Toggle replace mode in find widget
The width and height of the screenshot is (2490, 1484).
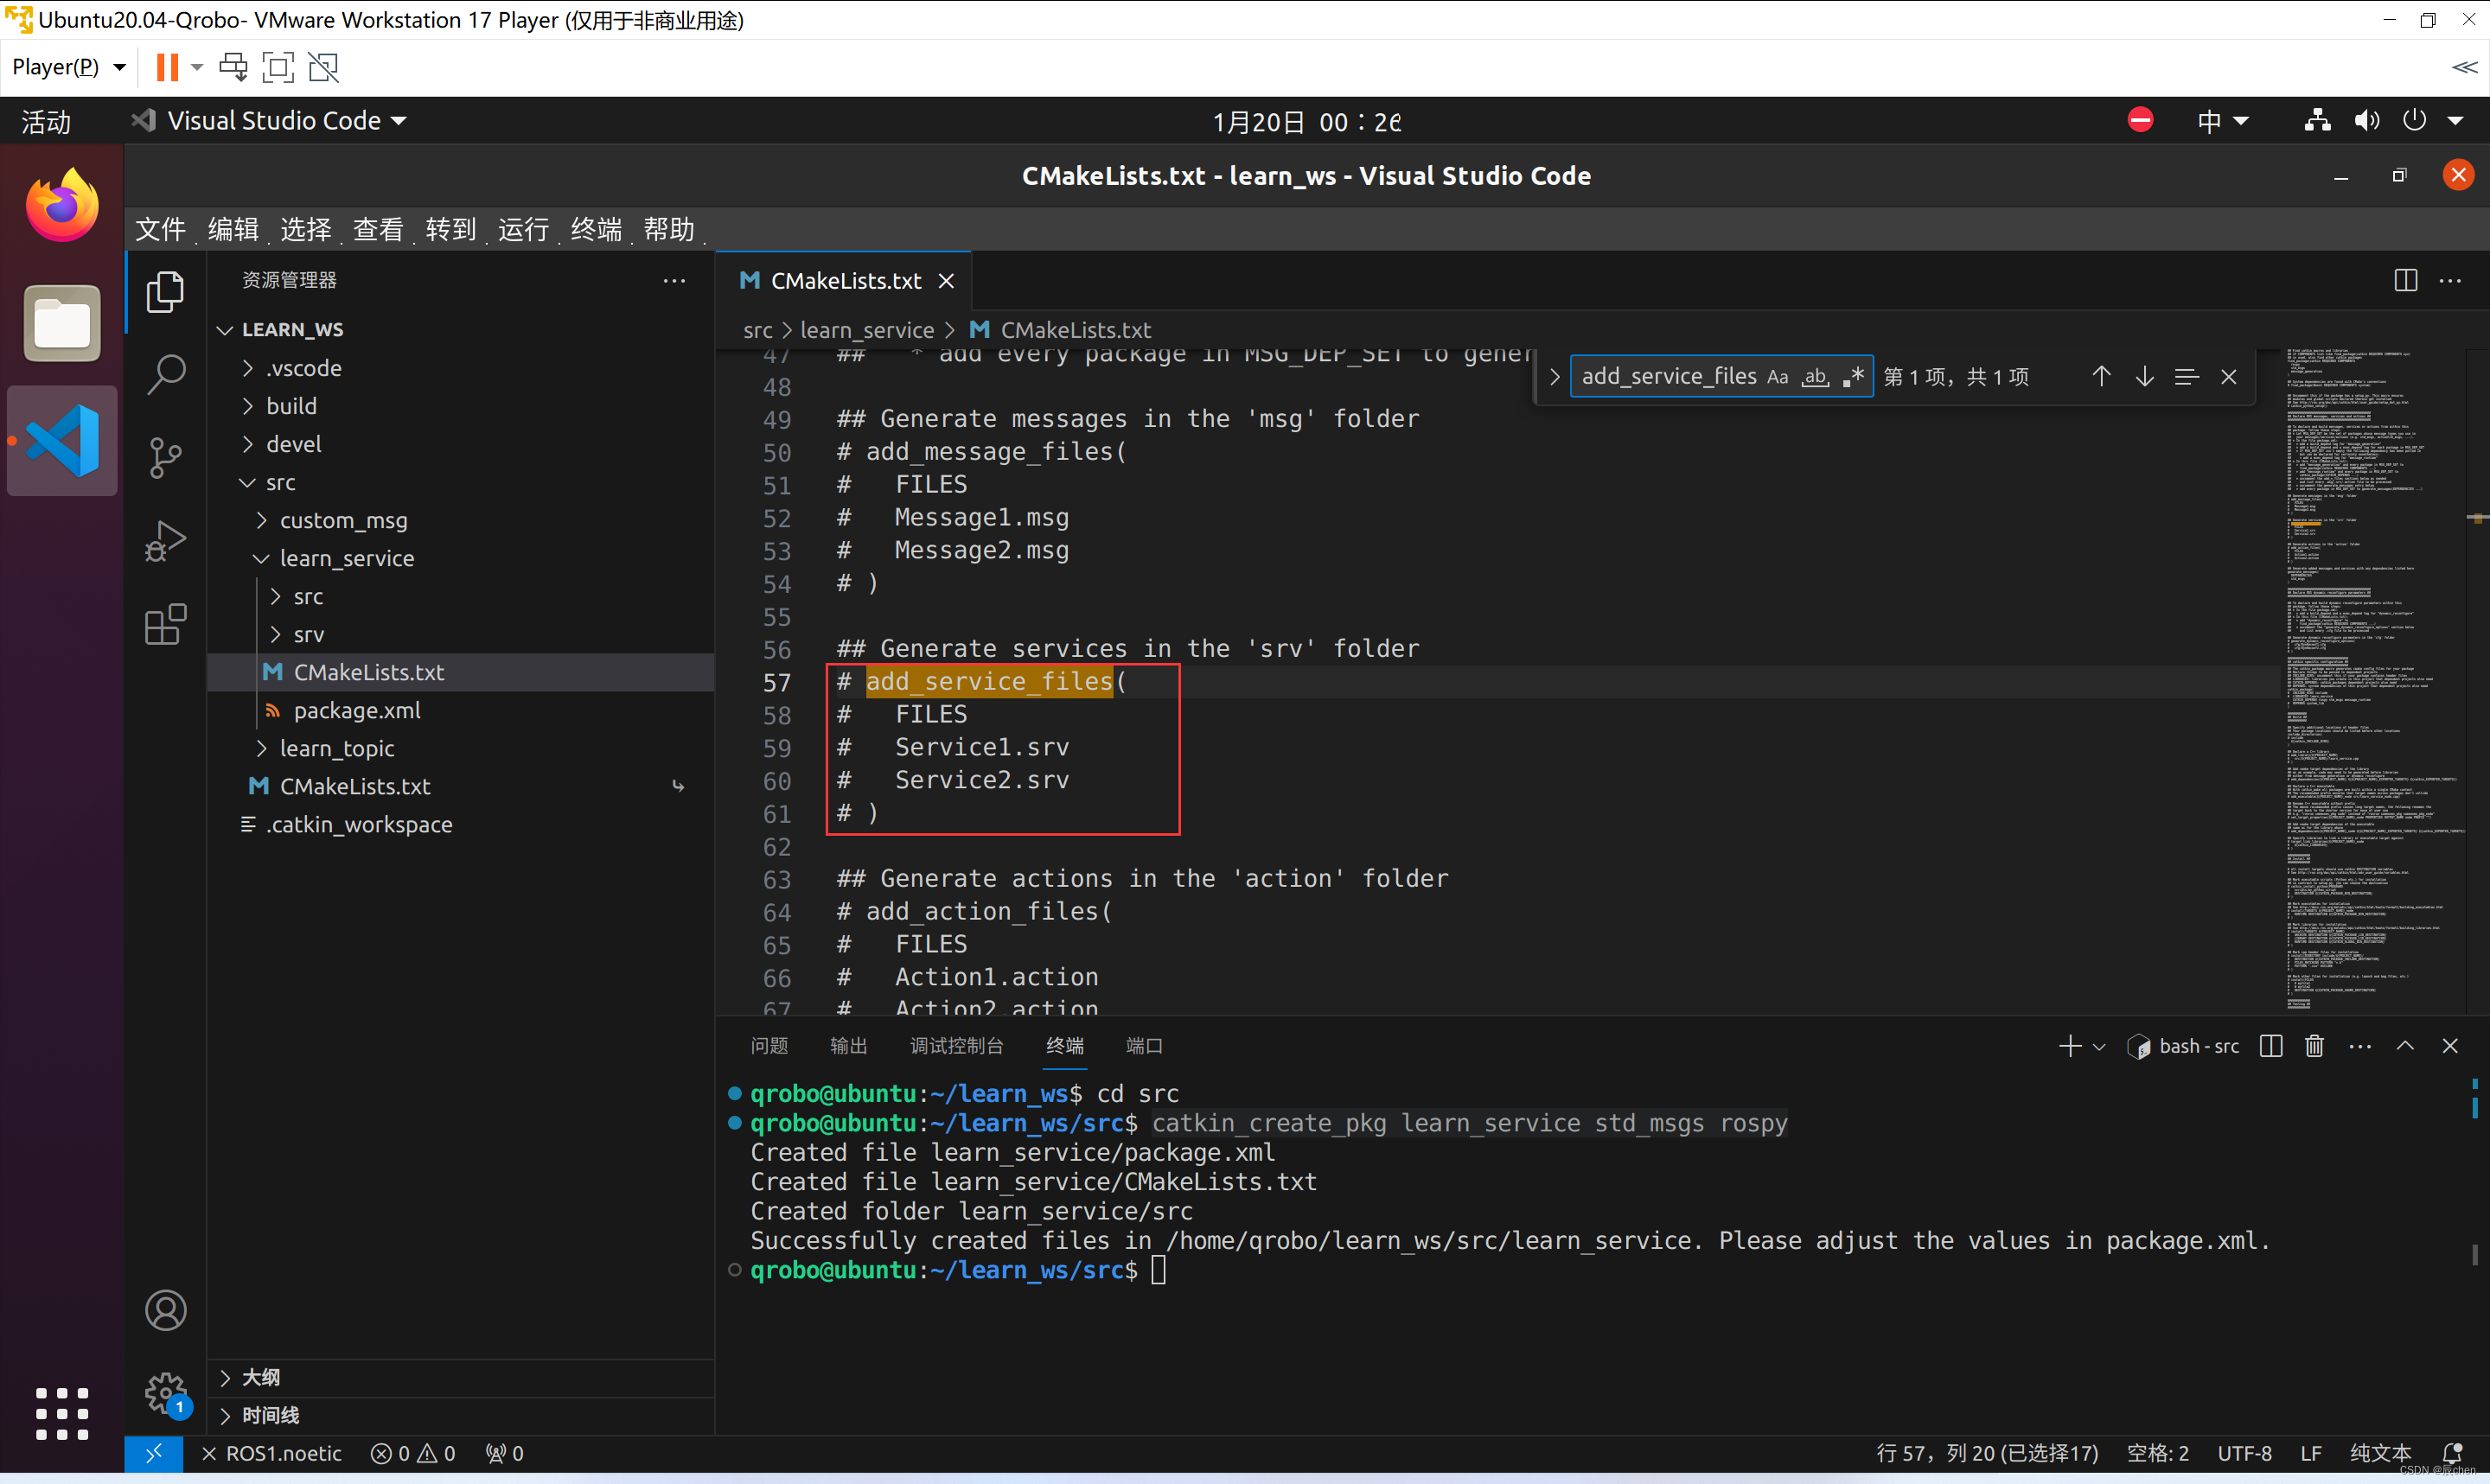pos(1554,377)
